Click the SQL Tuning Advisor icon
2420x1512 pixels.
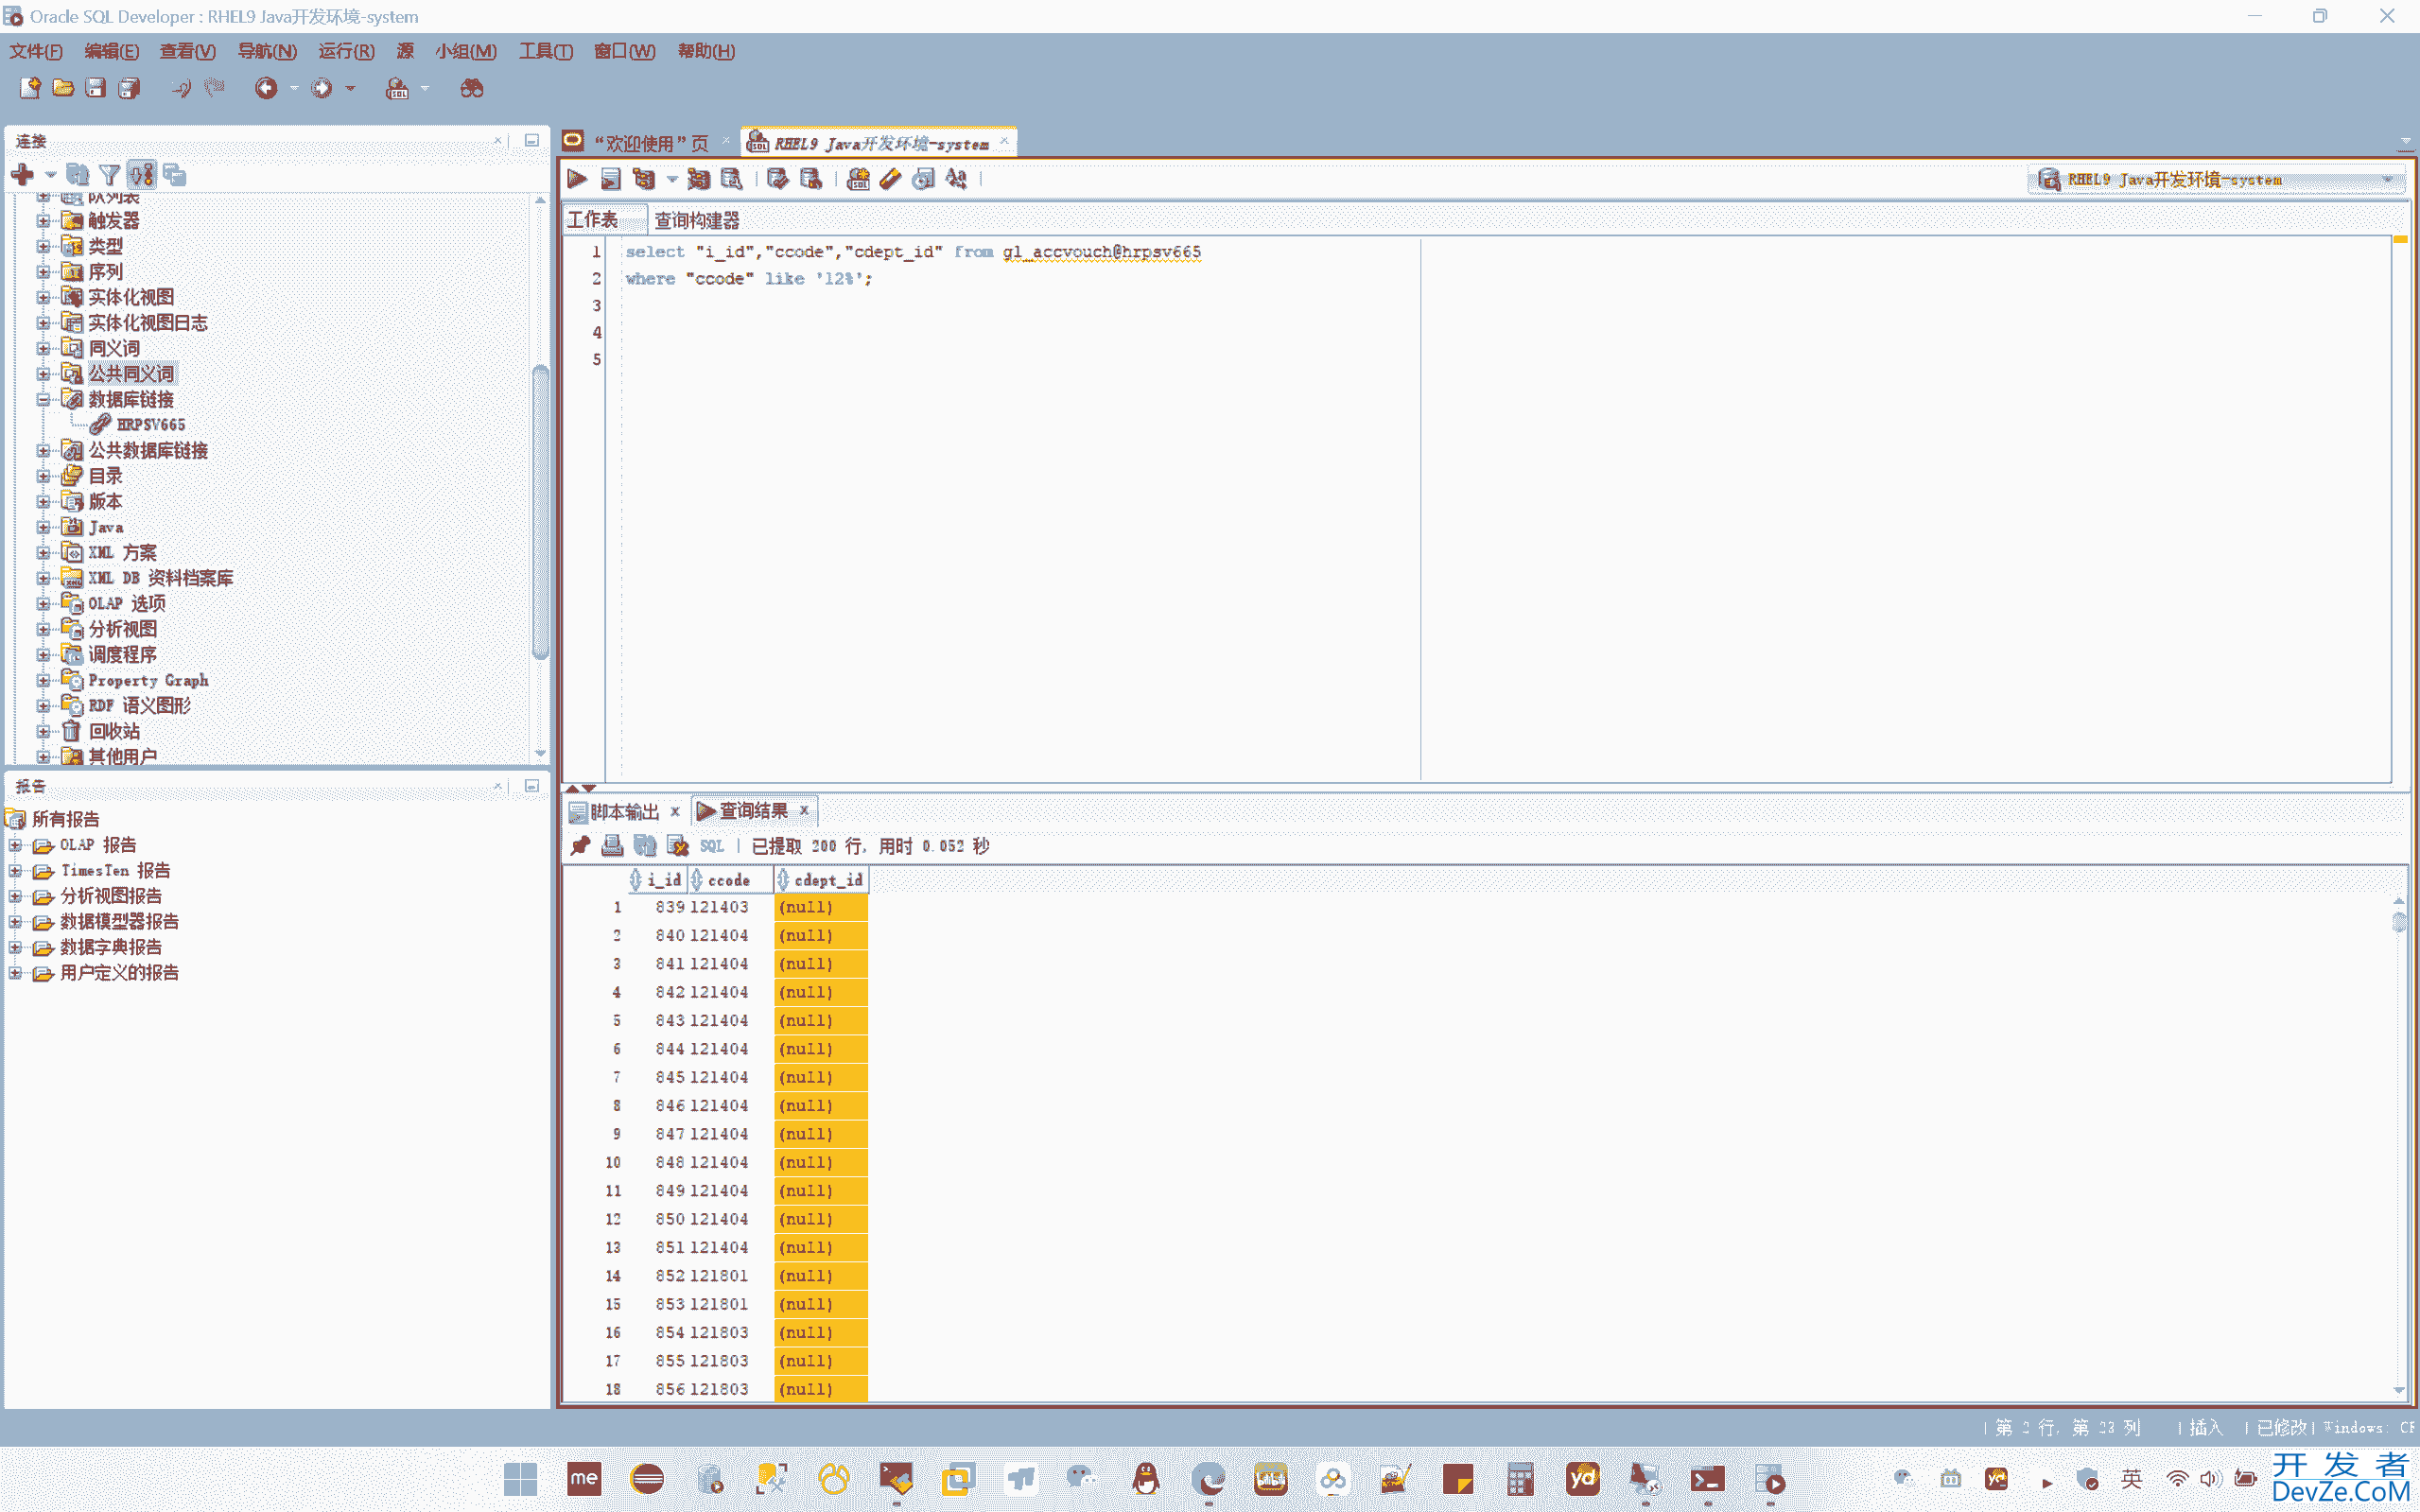[x=731, y=179]
